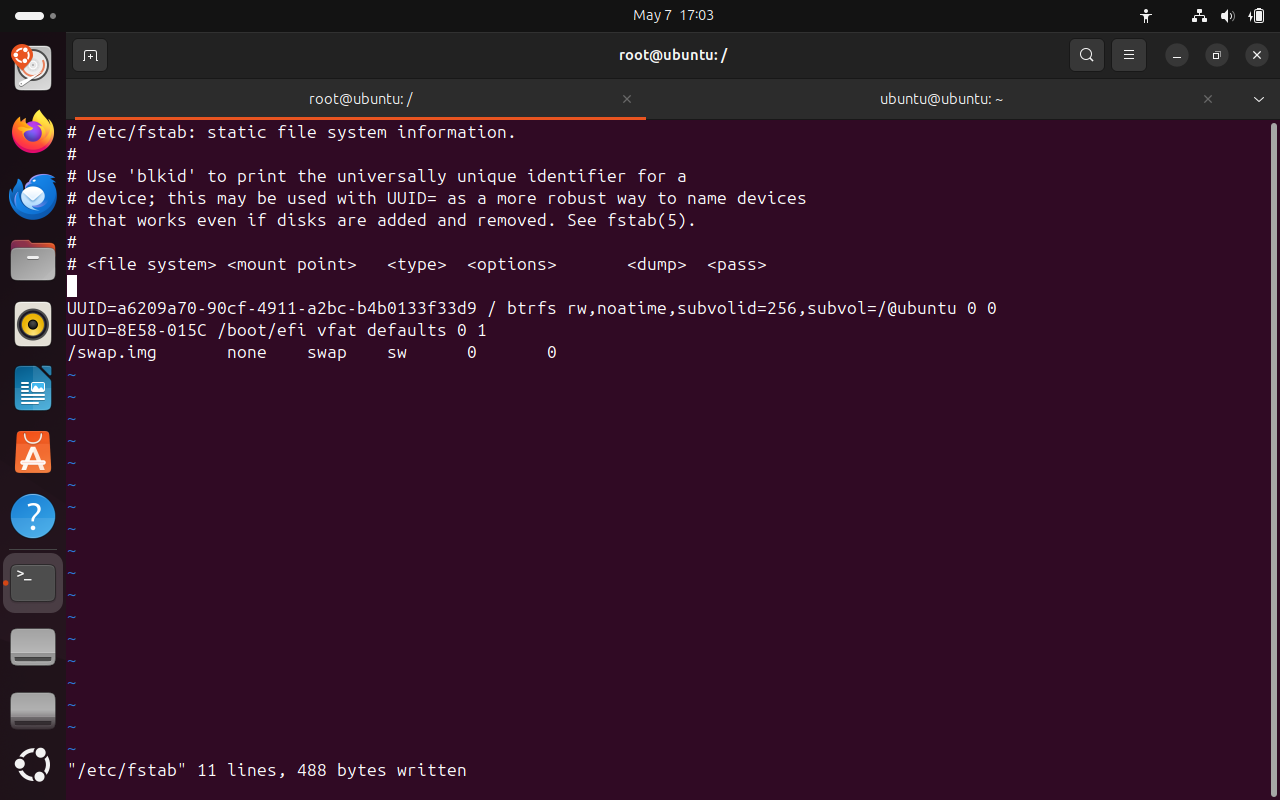This screenshot has height=800, width=1280.
Task: Launch Thunderbird from the dock
Action: [33, 196]
